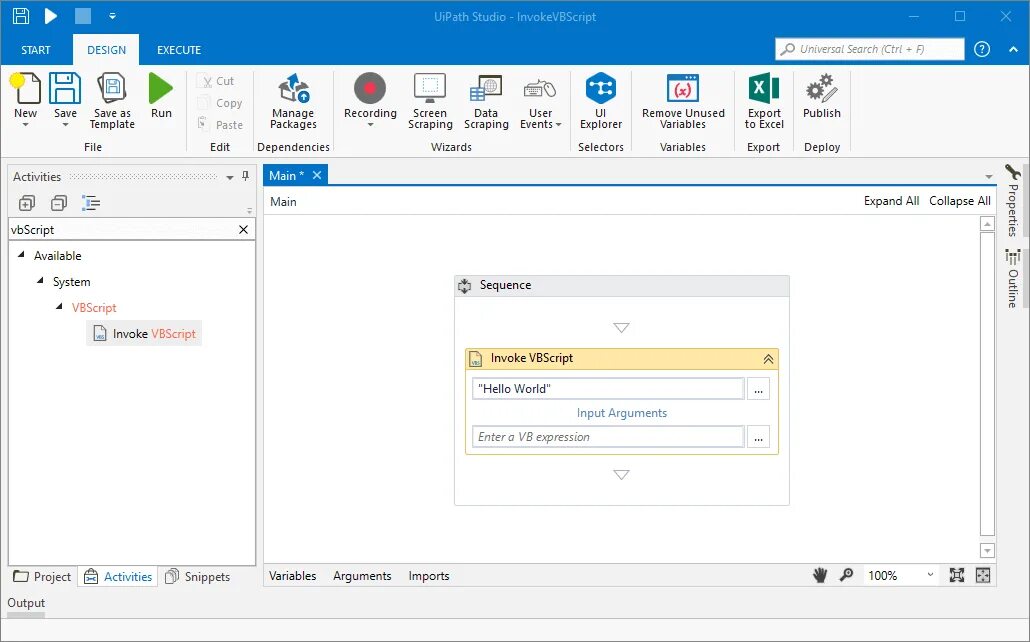The width and height of the screenshot is (1030, 642).
Task: Click Main breadcrumb link
Action: (283, 202)
